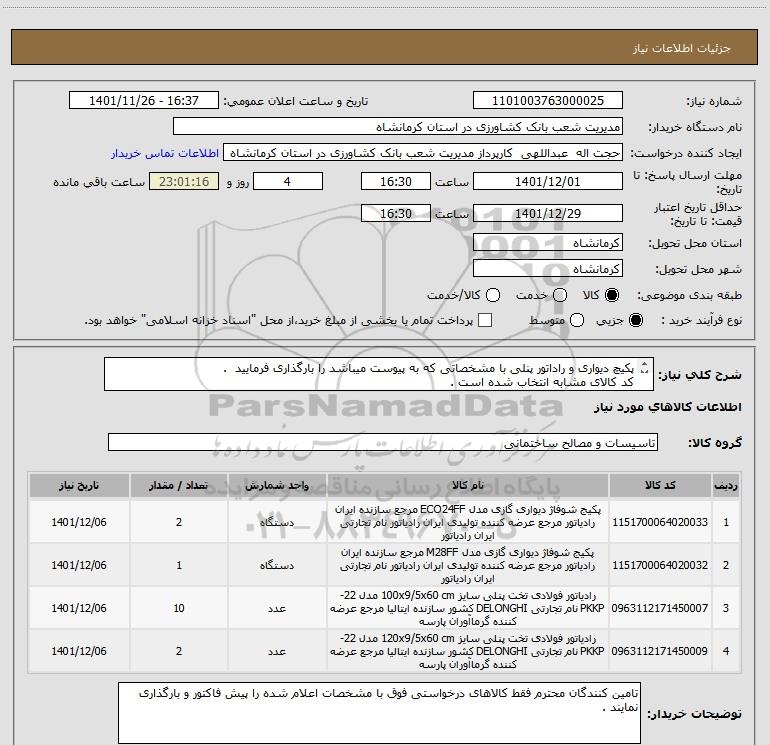Click the price validity date 1401/12/29
This screenshot has width=770, height=745.
pyautogui.click(x=548, y=213)
